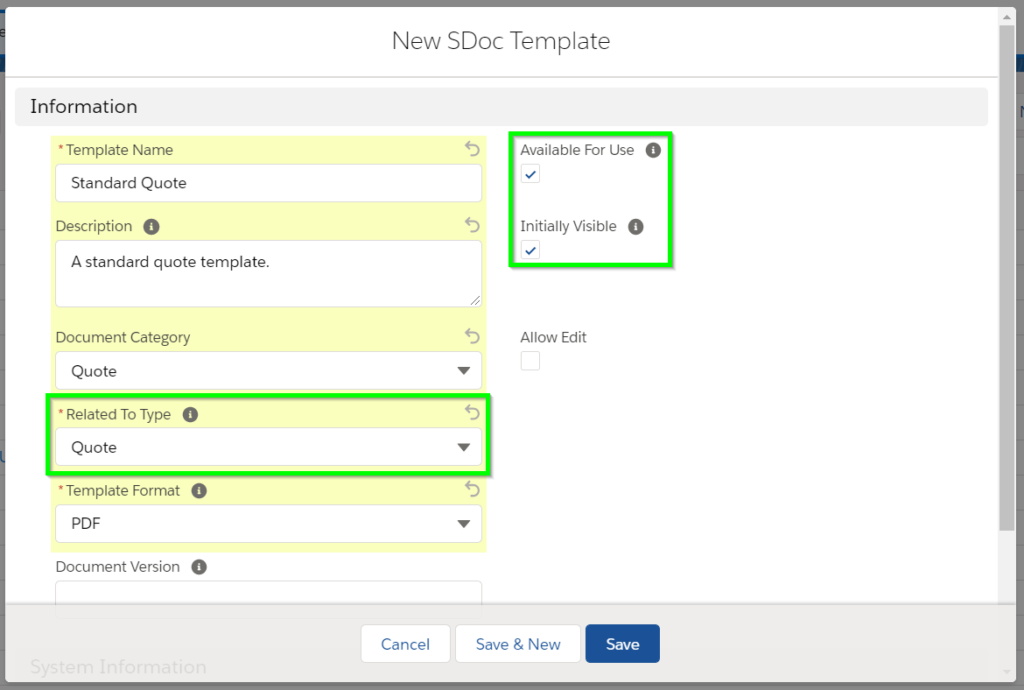Screen dimensions: 1024x690
Task: Click inside the Description text area
Action: [x=268, y=272]
